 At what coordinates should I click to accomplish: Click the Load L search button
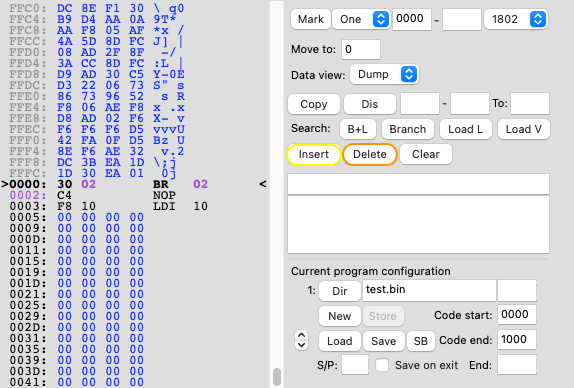tap(466, 129)
